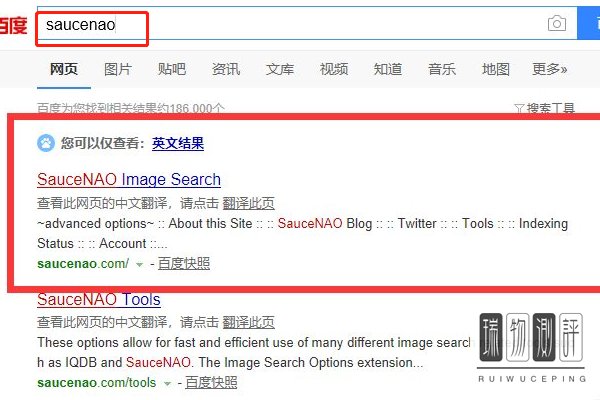Click the 英文结果 link
The image size is (600, 400).
coord(178,144)
